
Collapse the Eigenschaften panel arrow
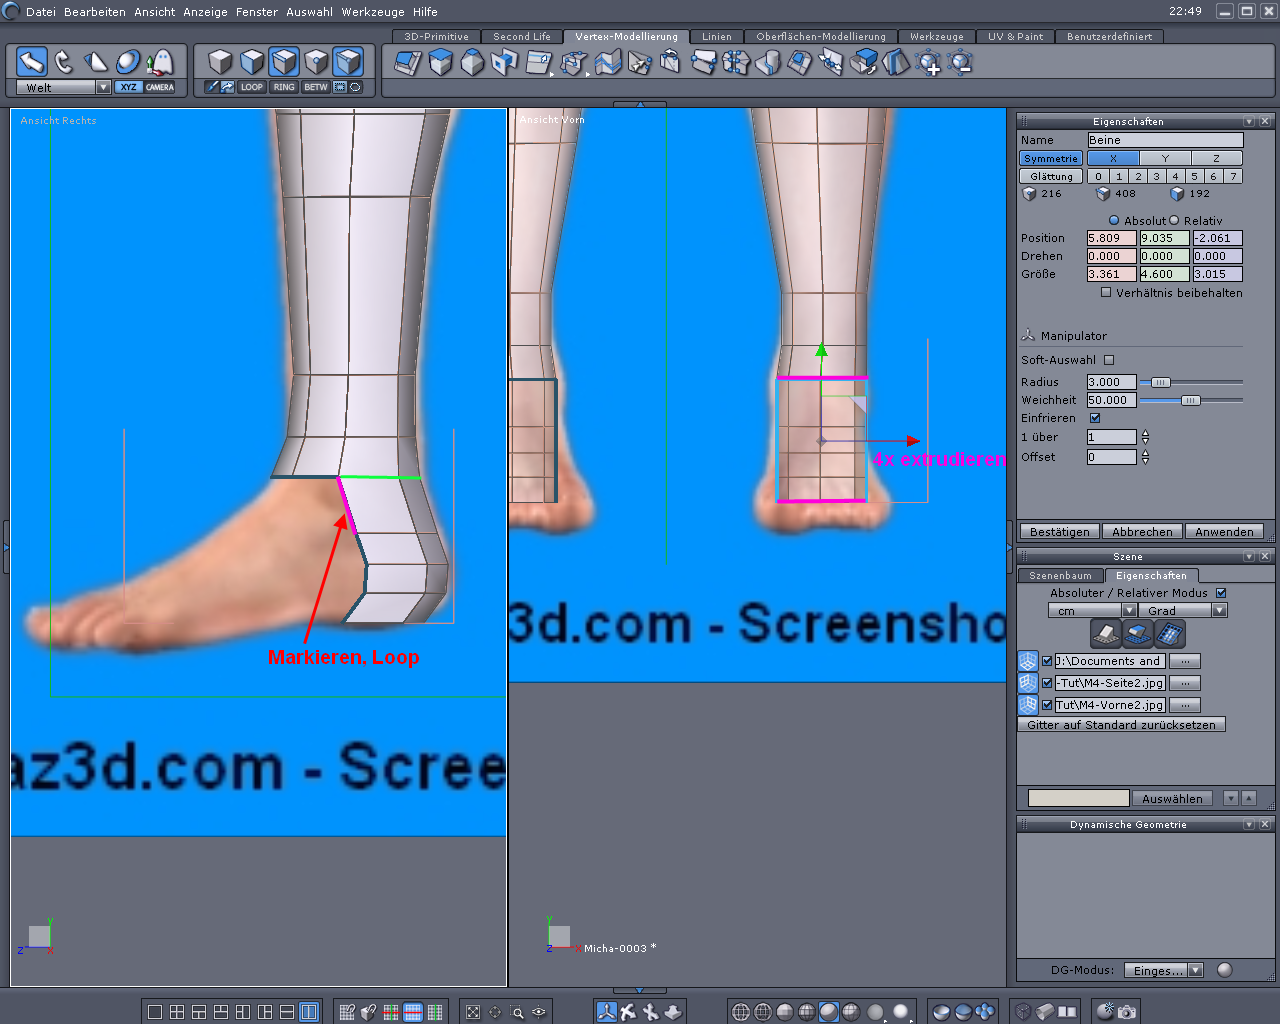tap(1249, 121)
